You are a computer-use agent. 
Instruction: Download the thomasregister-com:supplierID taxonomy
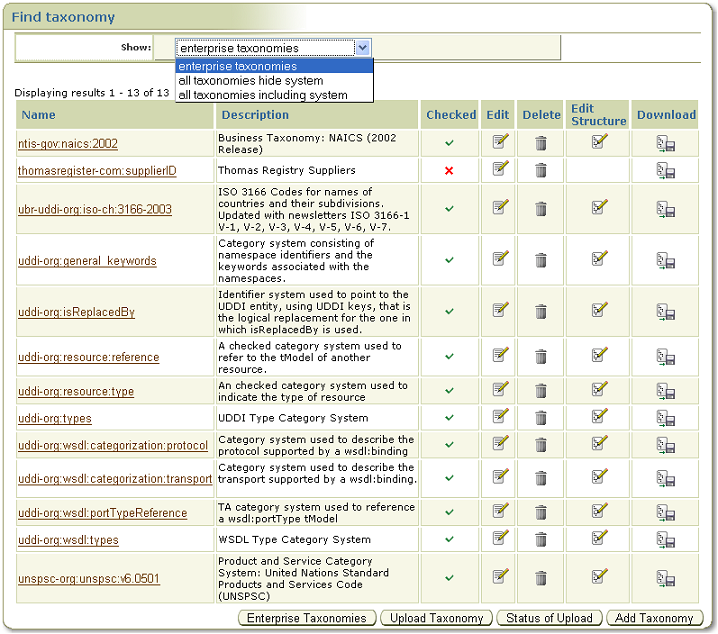(666, 171)
